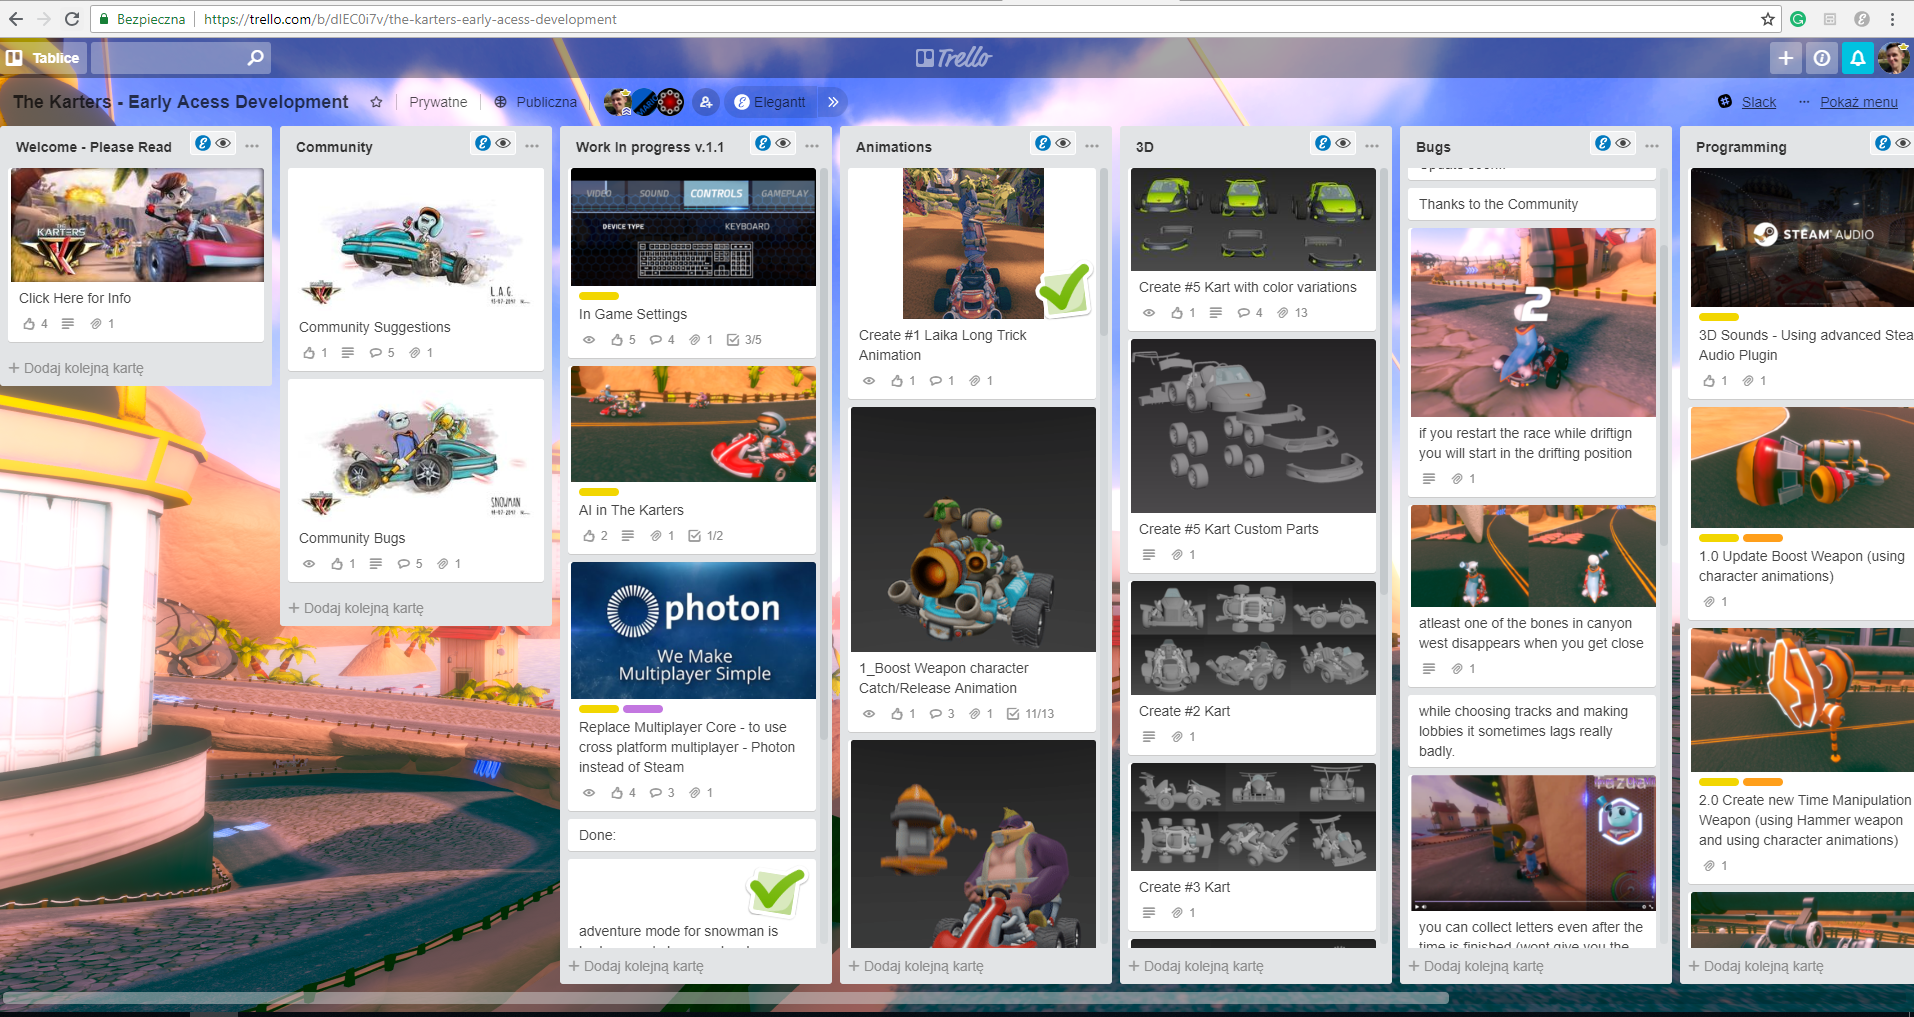Toggle eye icon on Animations list

(1063, 144)
